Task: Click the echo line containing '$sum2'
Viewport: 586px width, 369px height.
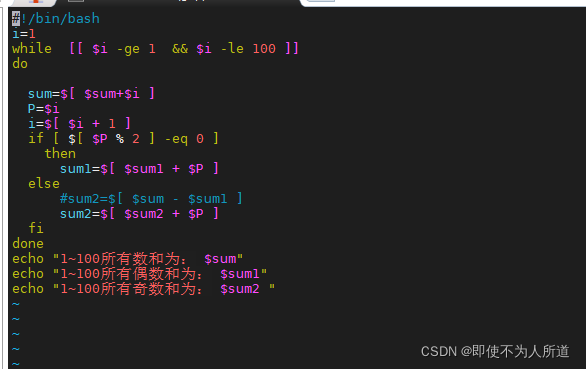Action: pos(144,289)
